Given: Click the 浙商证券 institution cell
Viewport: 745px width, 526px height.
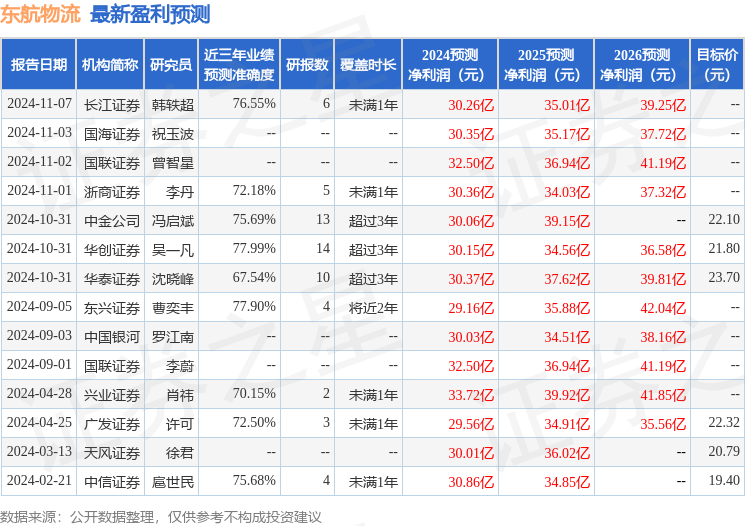Looking at the screenshot, I should pyautogui.click(x=112, y=192).
